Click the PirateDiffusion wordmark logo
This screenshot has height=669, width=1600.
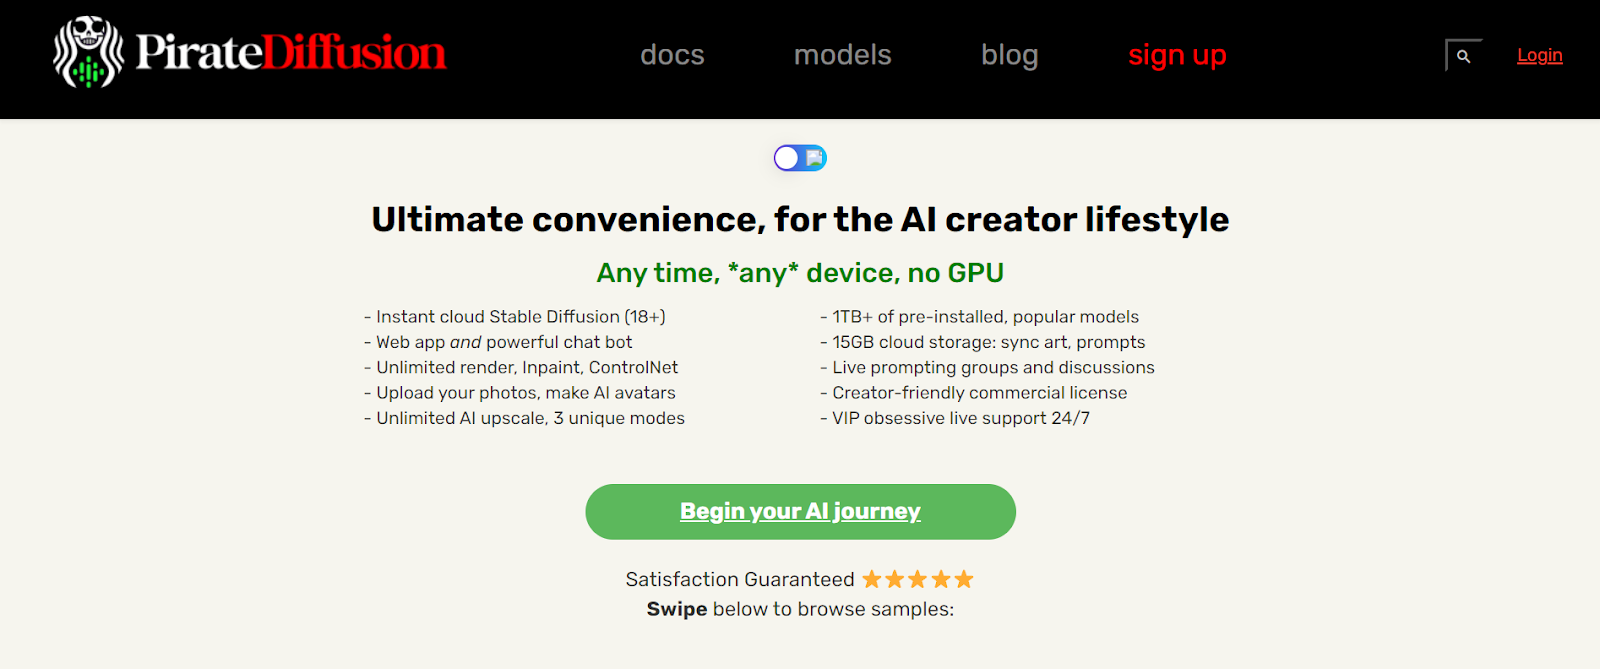point(291,52)
